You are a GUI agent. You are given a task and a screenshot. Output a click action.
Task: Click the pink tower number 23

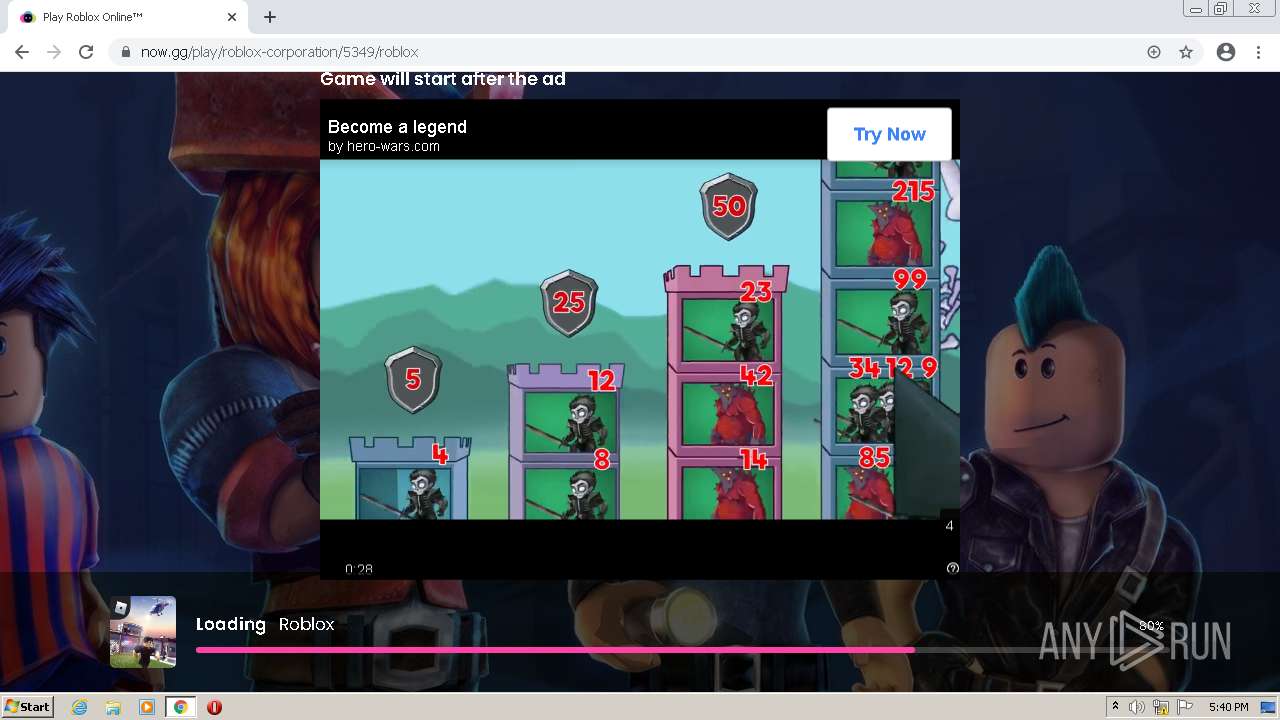pyautogui.click(x=756, y=291)
